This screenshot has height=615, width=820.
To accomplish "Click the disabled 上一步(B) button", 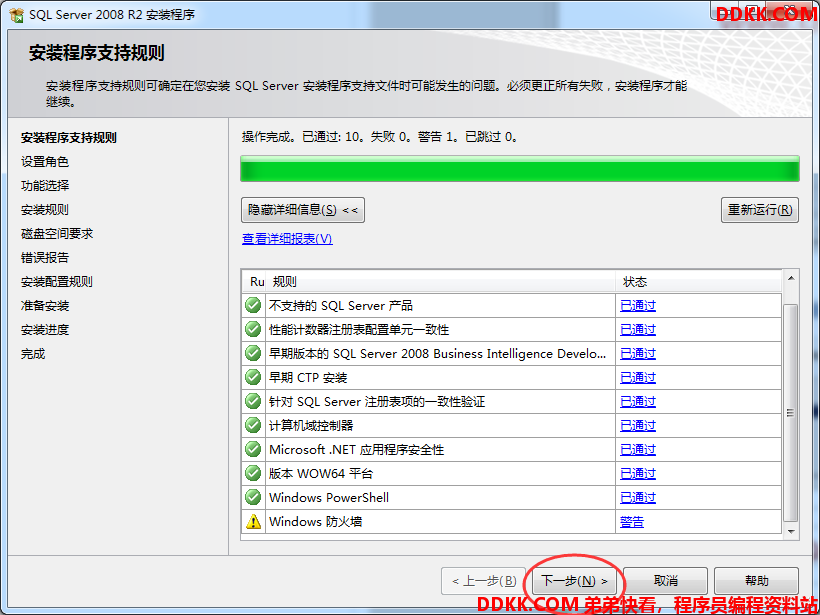I will point(483,580).
